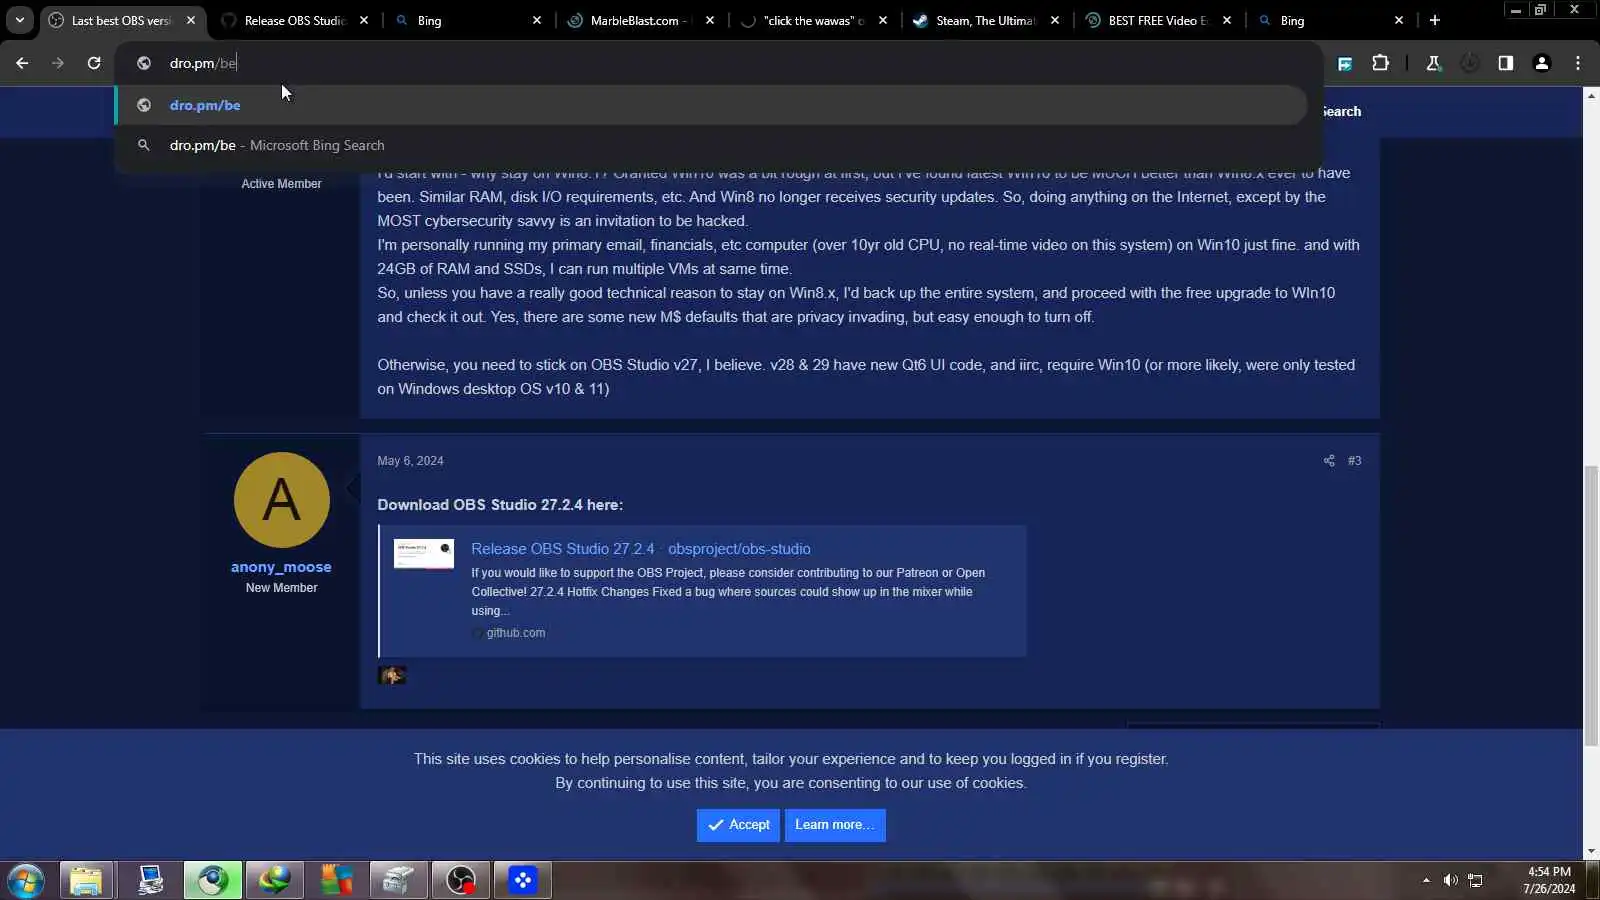Click the teal extension icon in toolbar
This screenshot has height=900, width=1600.
click(x=1345, y=63)
